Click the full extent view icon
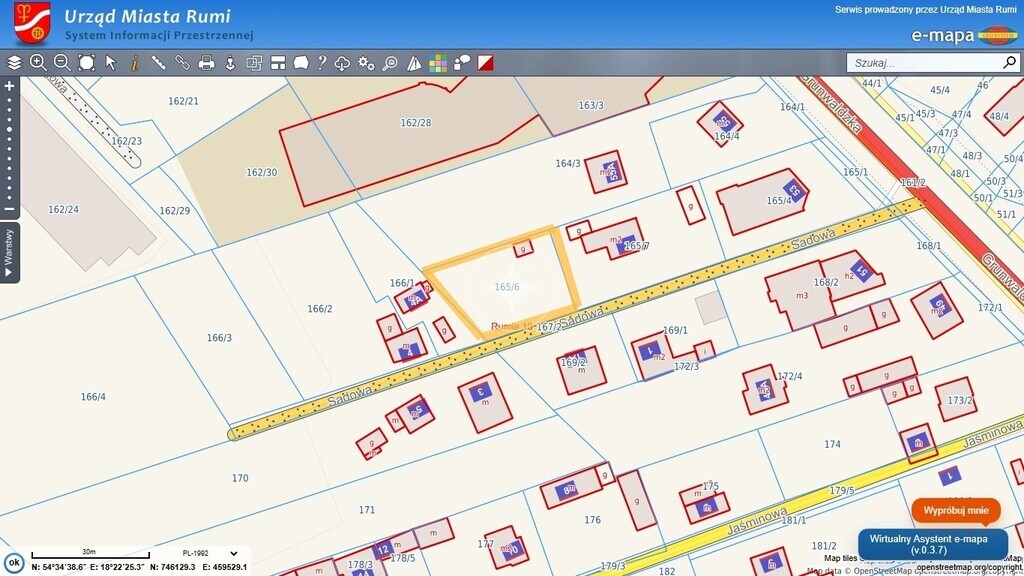 [87, 63]
